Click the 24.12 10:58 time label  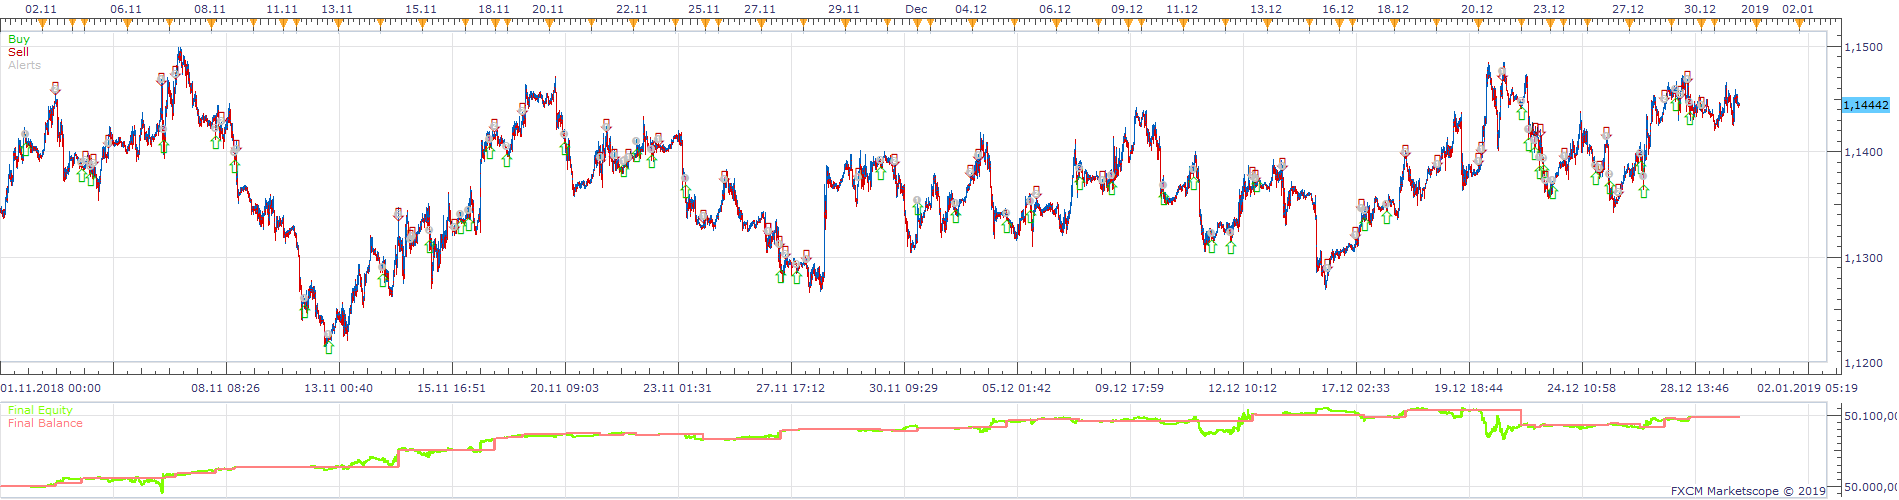point(1582,388)
